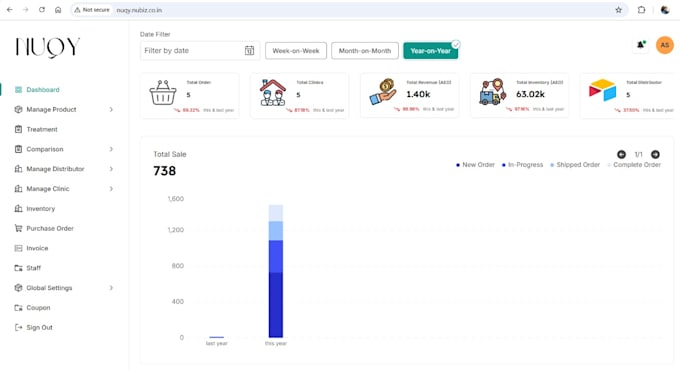Screen dimensions: 680x370
Task: Expand the Manage Product submenu chevron
Action: (111, 109)
